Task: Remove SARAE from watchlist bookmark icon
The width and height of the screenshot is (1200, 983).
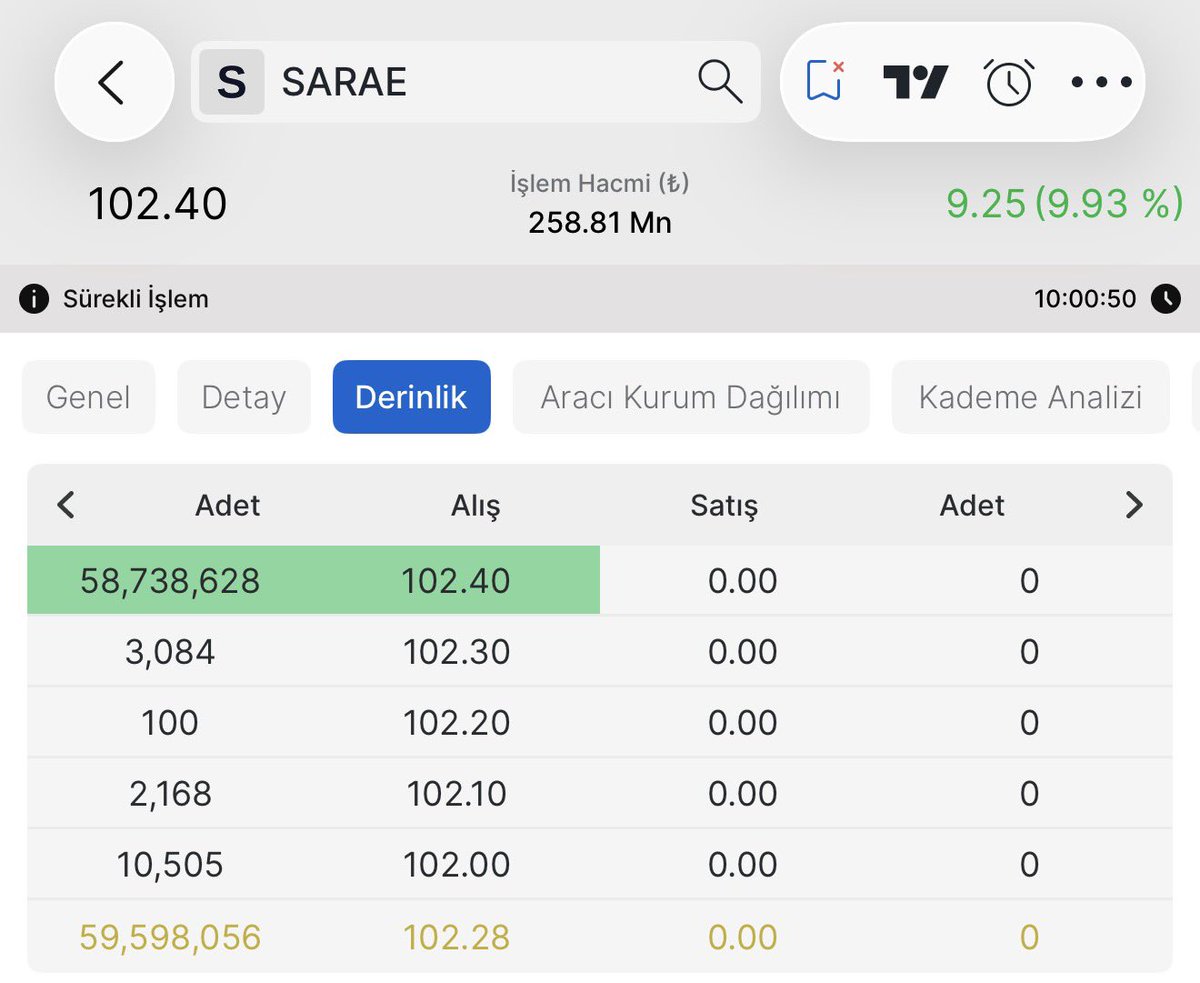Action: click(826, 81)
